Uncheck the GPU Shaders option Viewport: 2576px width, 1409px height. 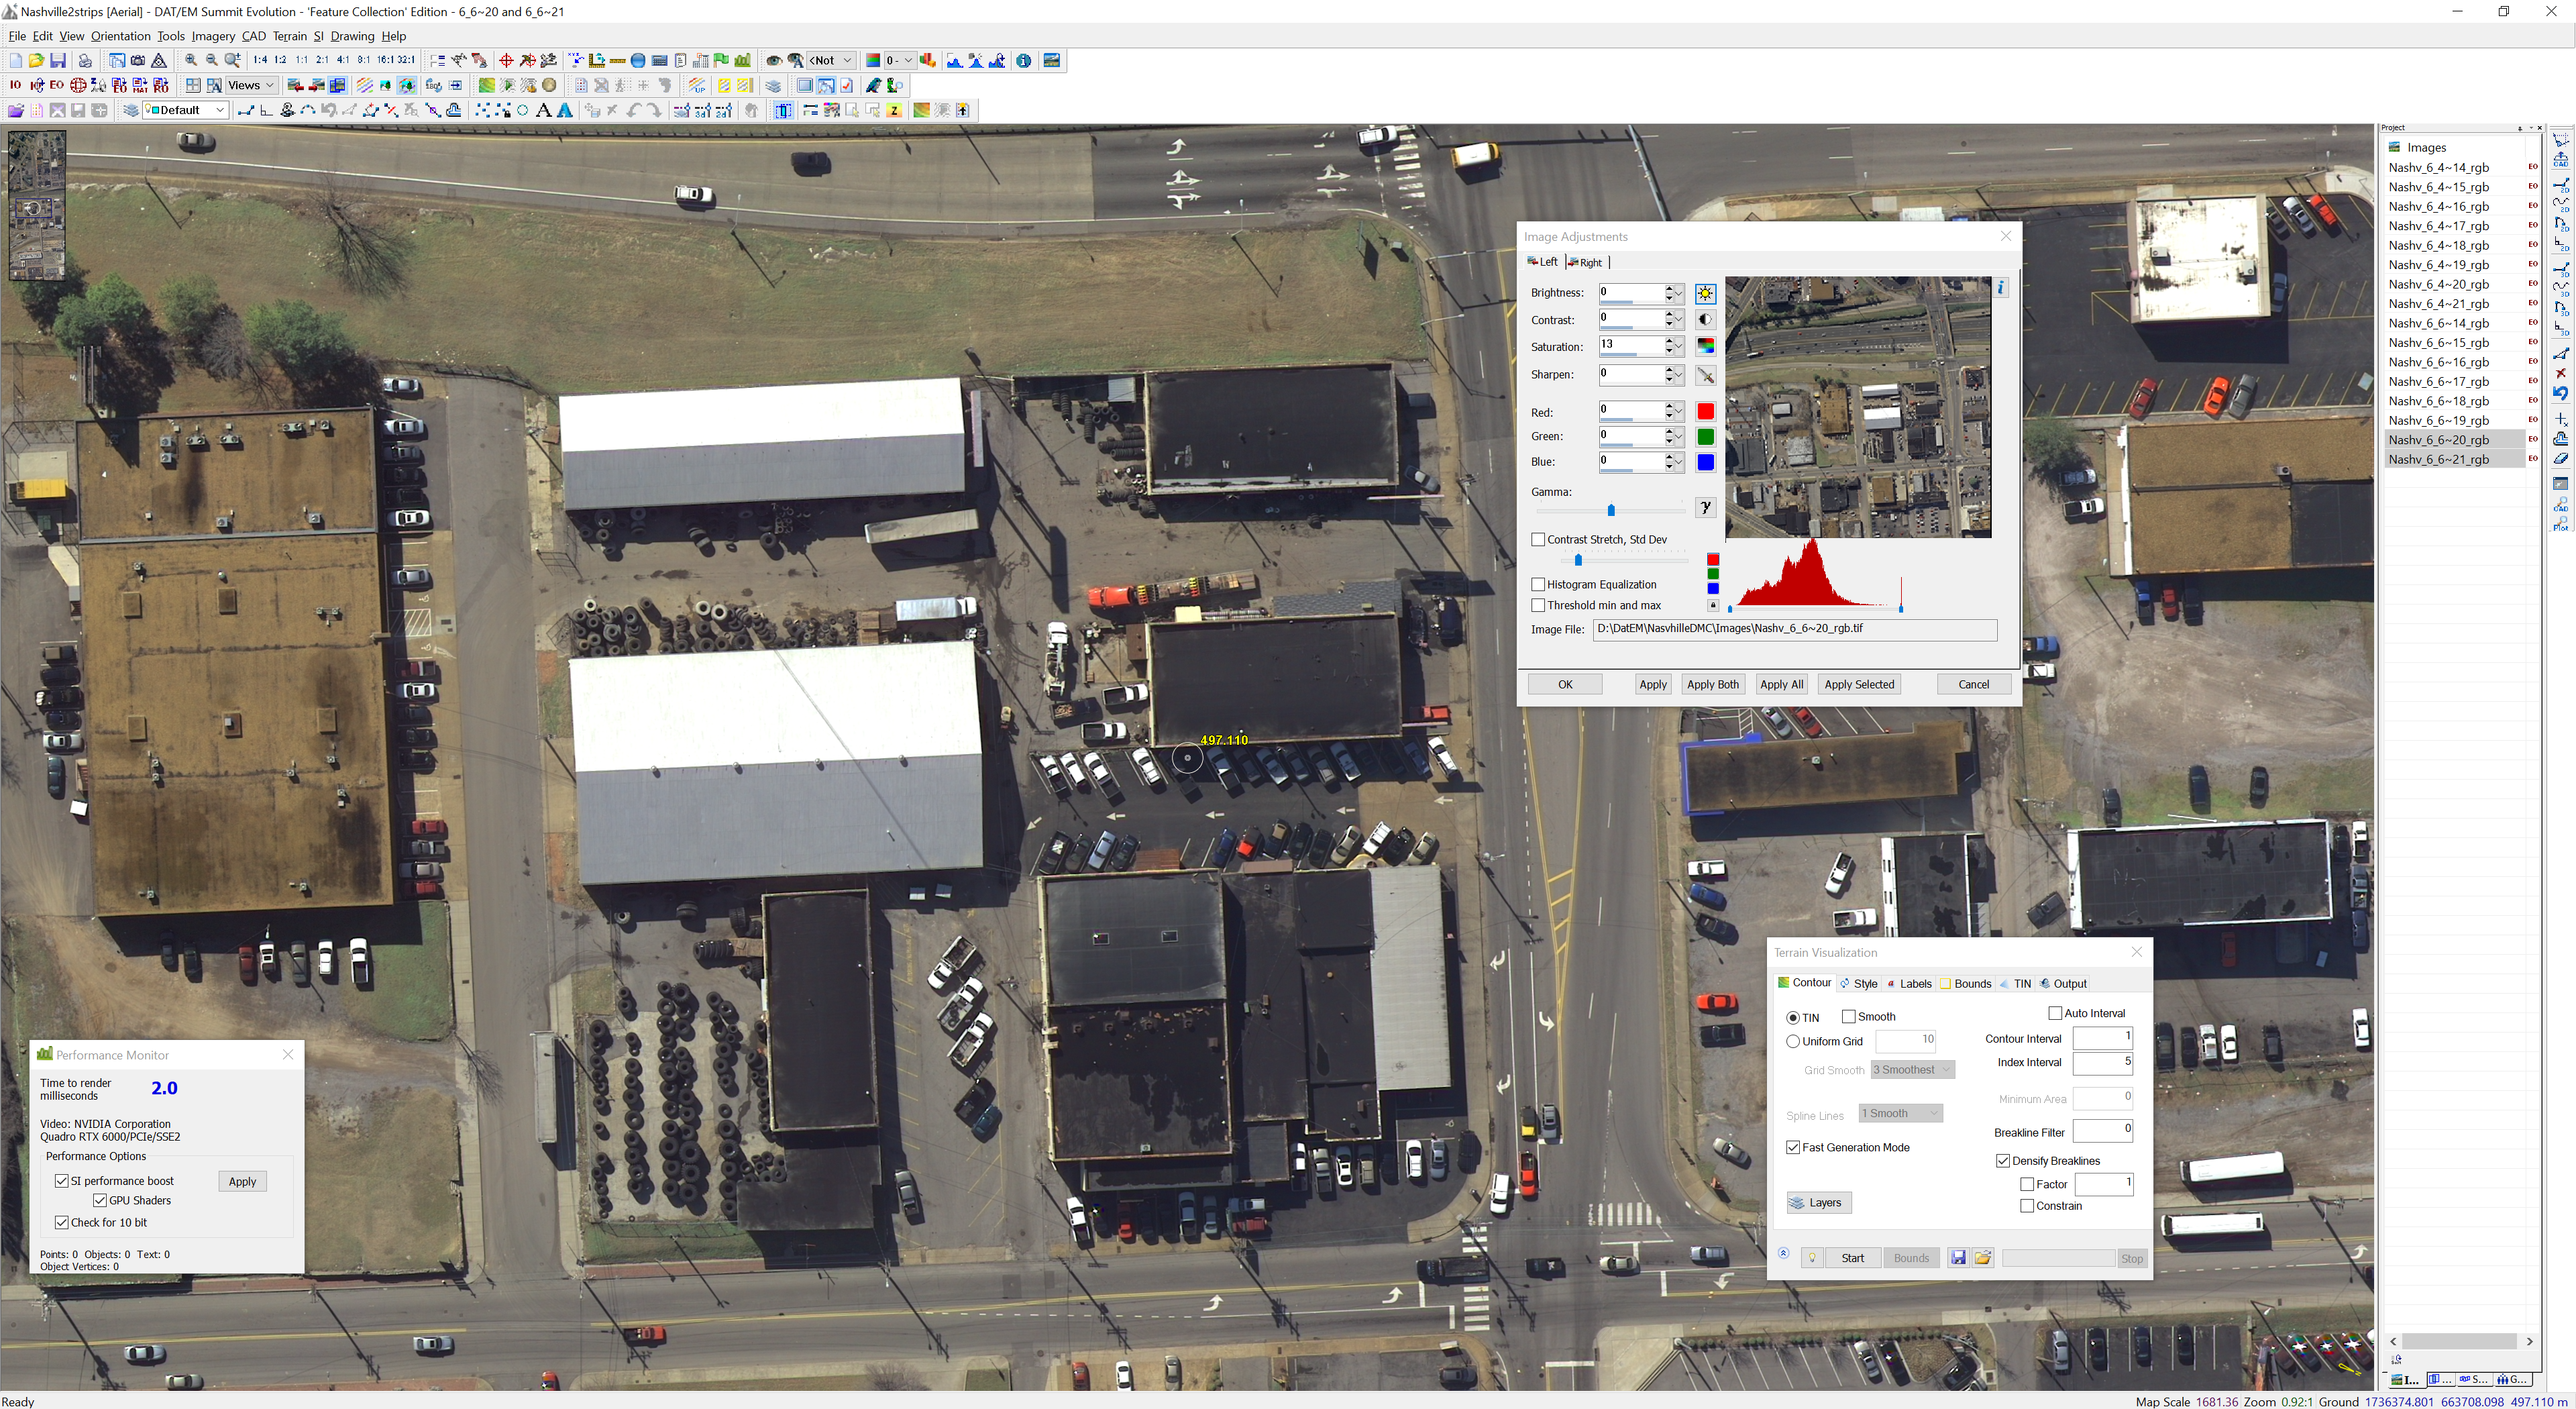click(100, 1200)
